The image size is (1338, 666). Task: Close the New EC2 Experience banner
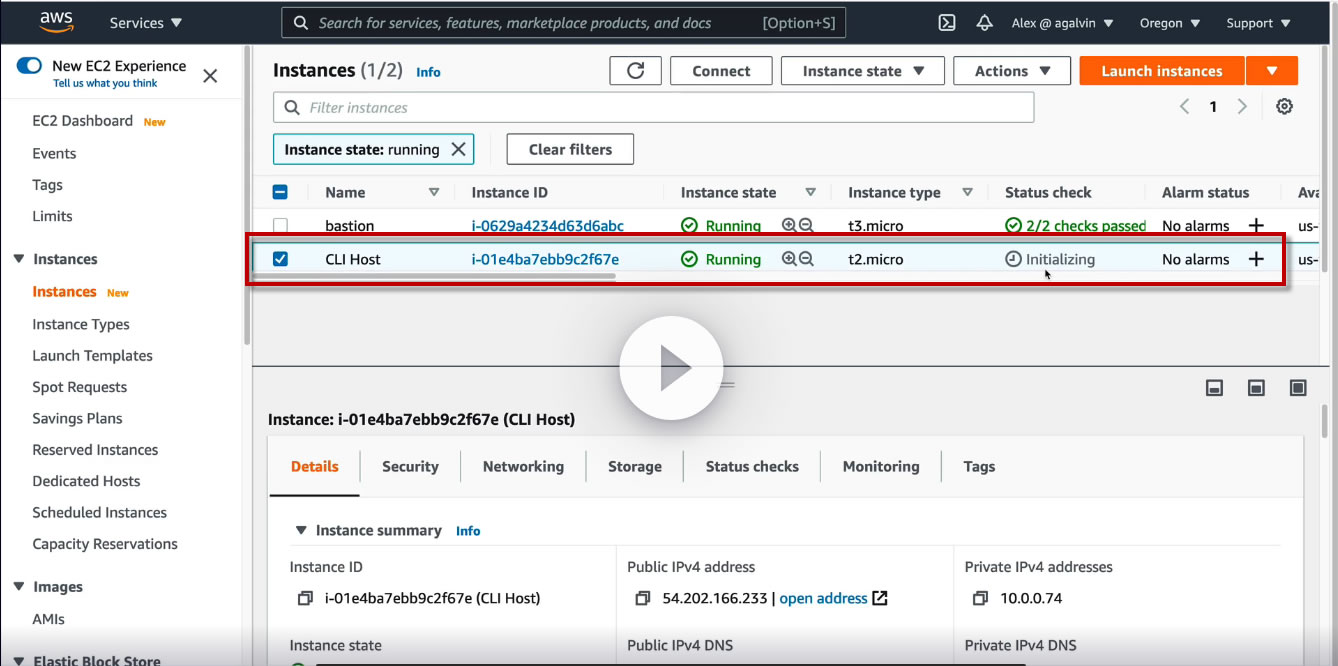(x=210, y=75)
